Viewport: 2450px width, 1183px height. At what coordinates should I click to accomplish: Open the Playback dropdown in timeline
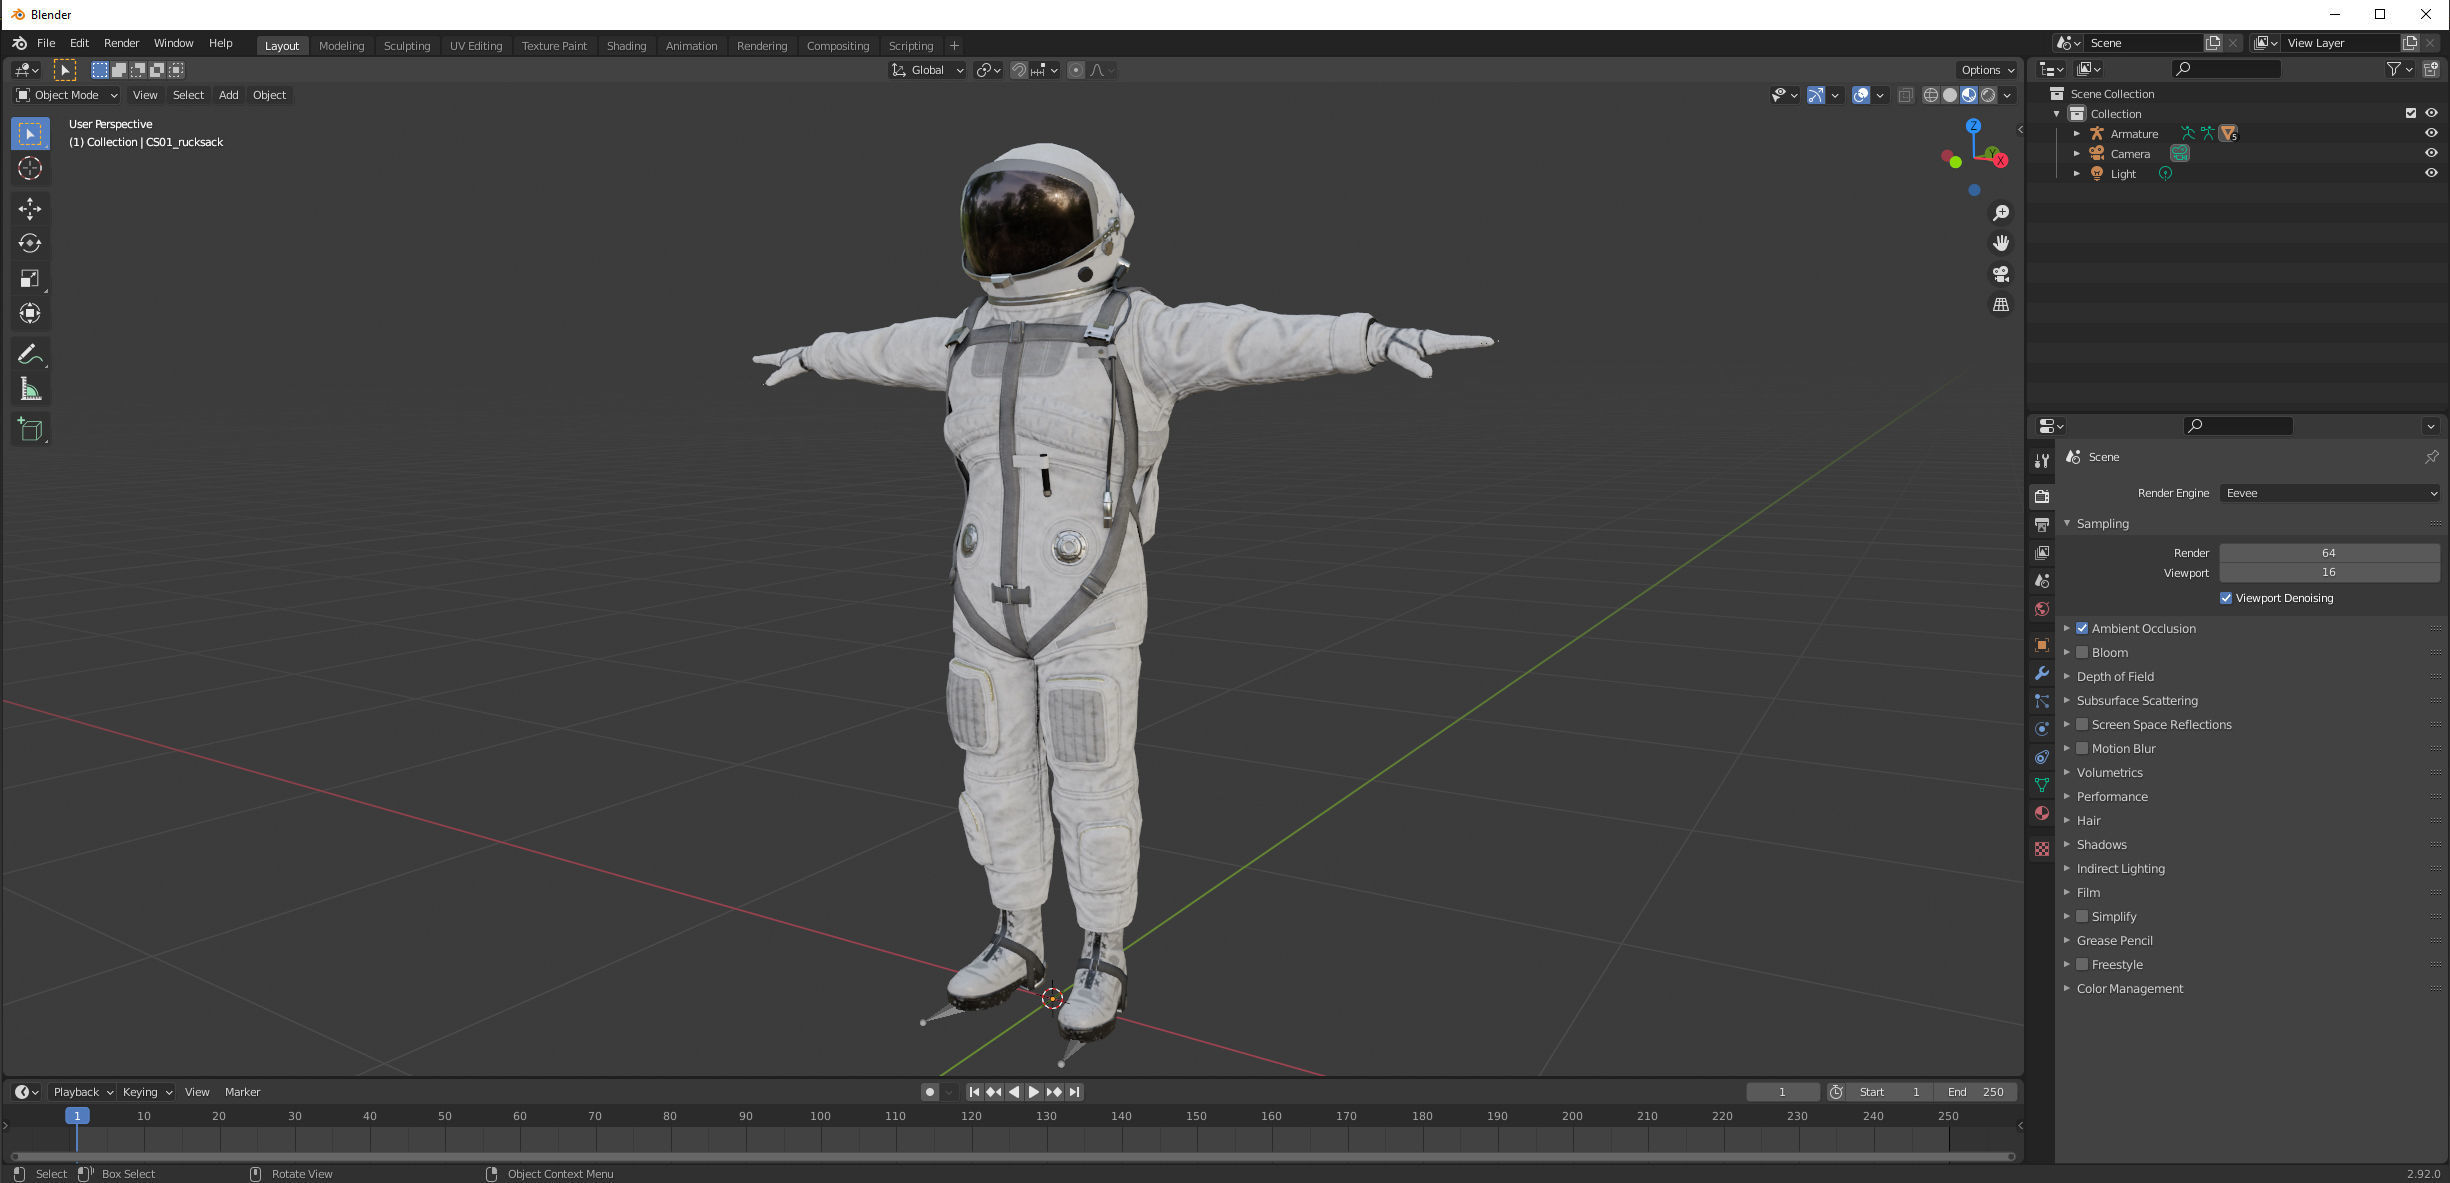83,1092
